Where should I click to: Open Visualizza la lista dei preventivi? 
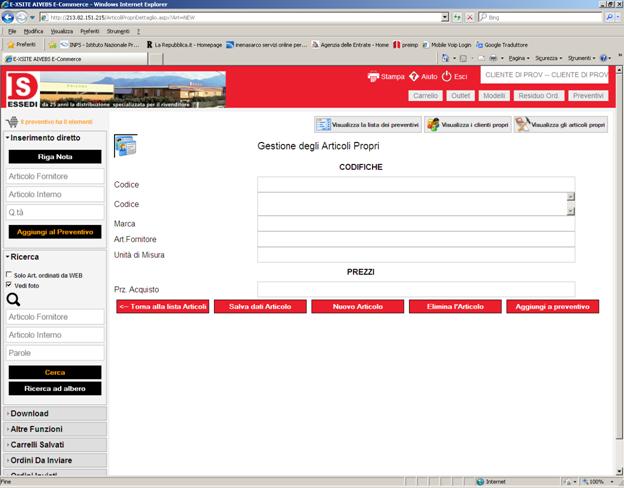click(367, 125)
